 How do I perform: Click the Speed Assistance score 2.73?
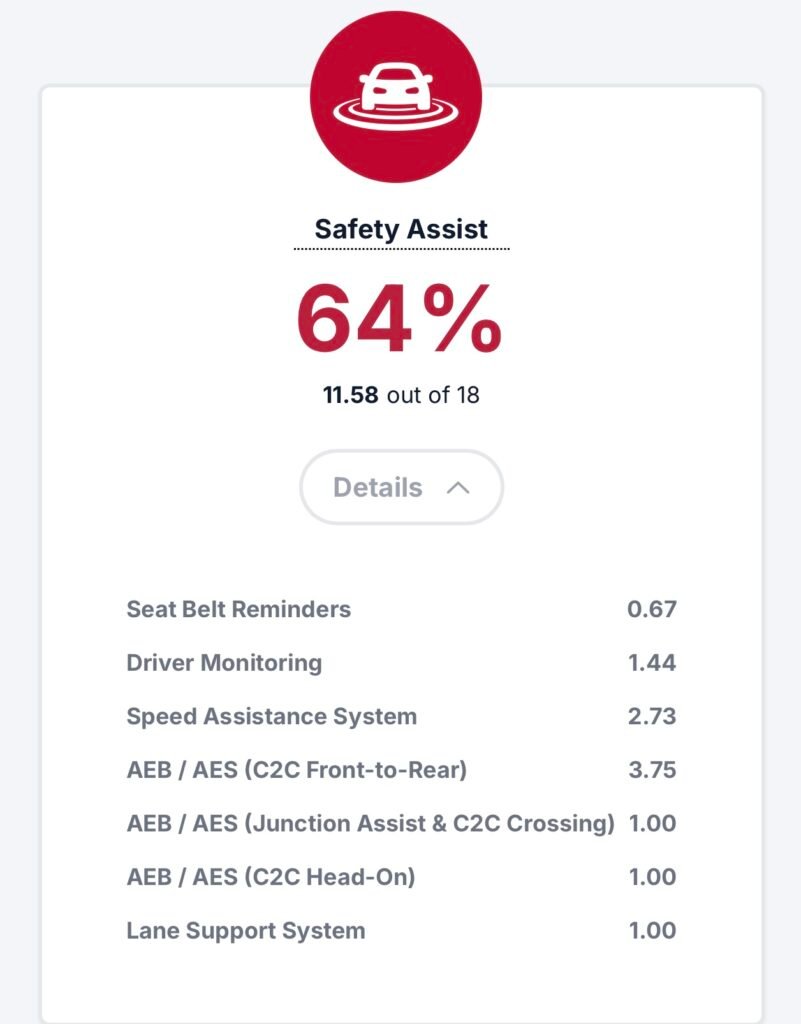652,716
